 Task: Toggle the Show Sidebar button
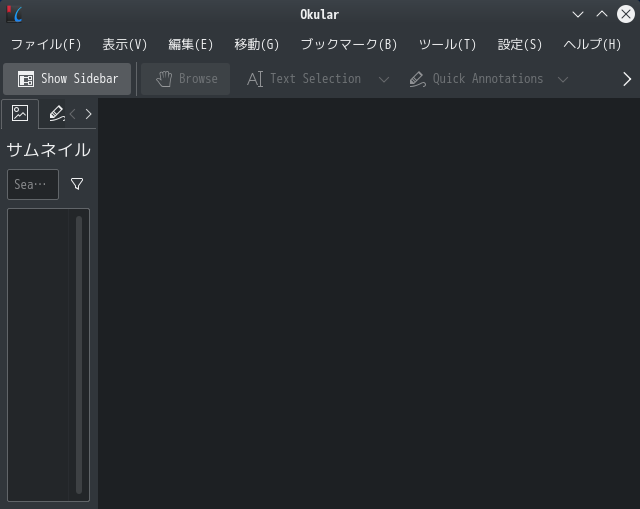[x=67, y=79]
